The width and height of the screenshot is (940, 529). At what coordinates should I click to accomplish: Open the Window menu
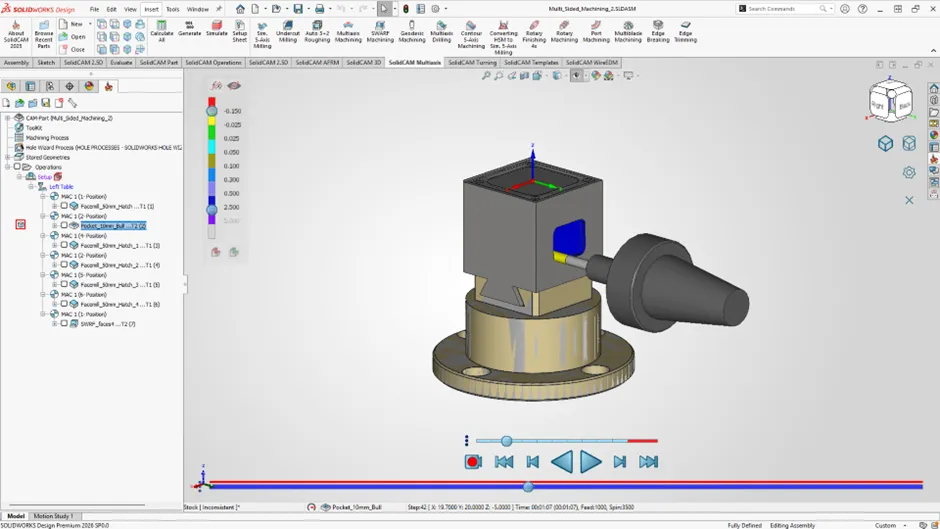coord(197,9)
